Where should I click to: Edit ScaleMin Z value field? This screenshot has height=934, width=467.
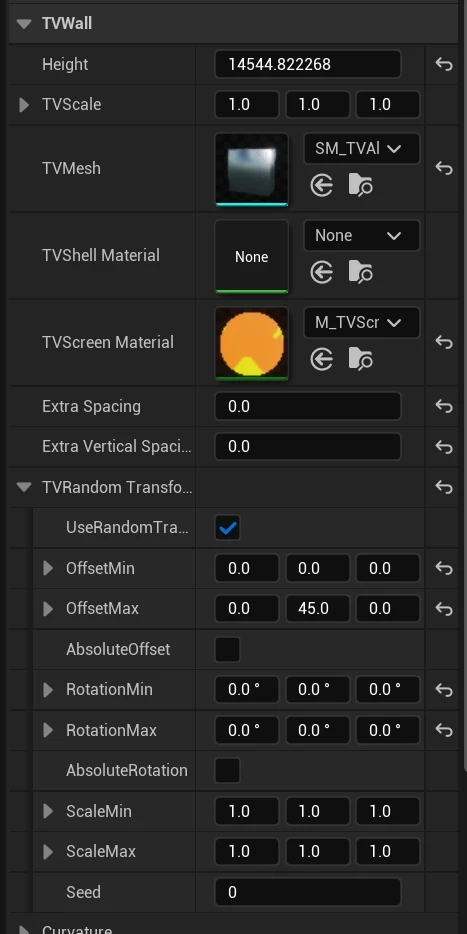(388, 811)
